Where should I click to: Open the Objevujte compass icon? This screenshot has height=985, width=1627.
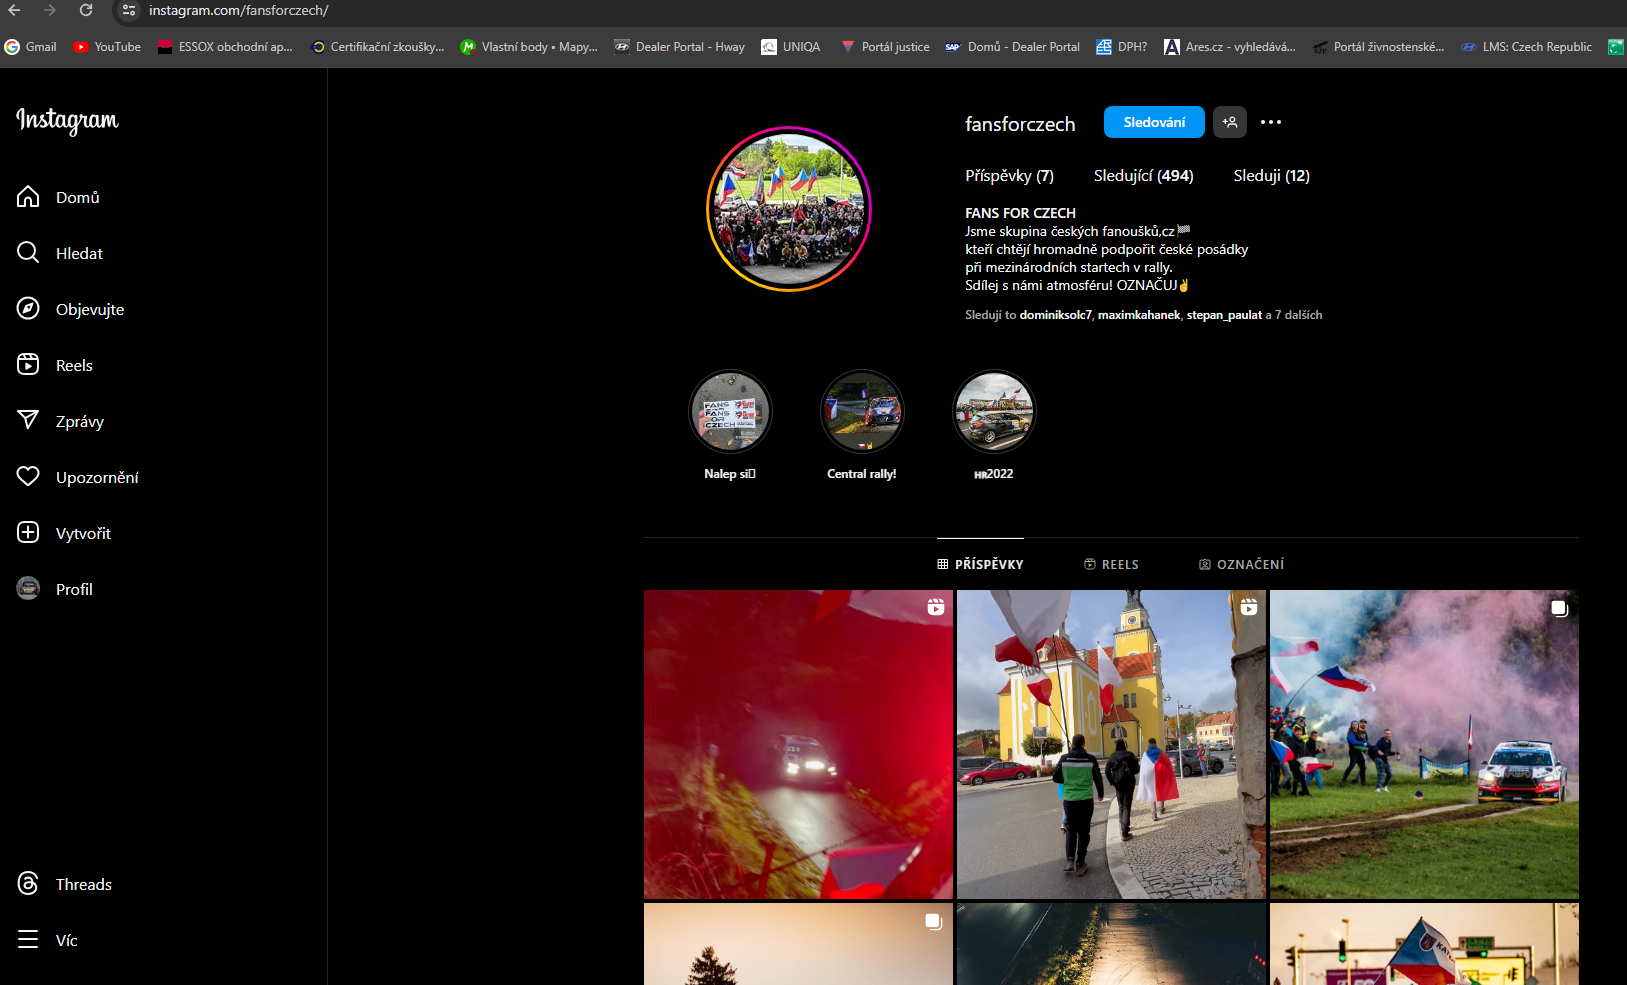click(28, 309)
